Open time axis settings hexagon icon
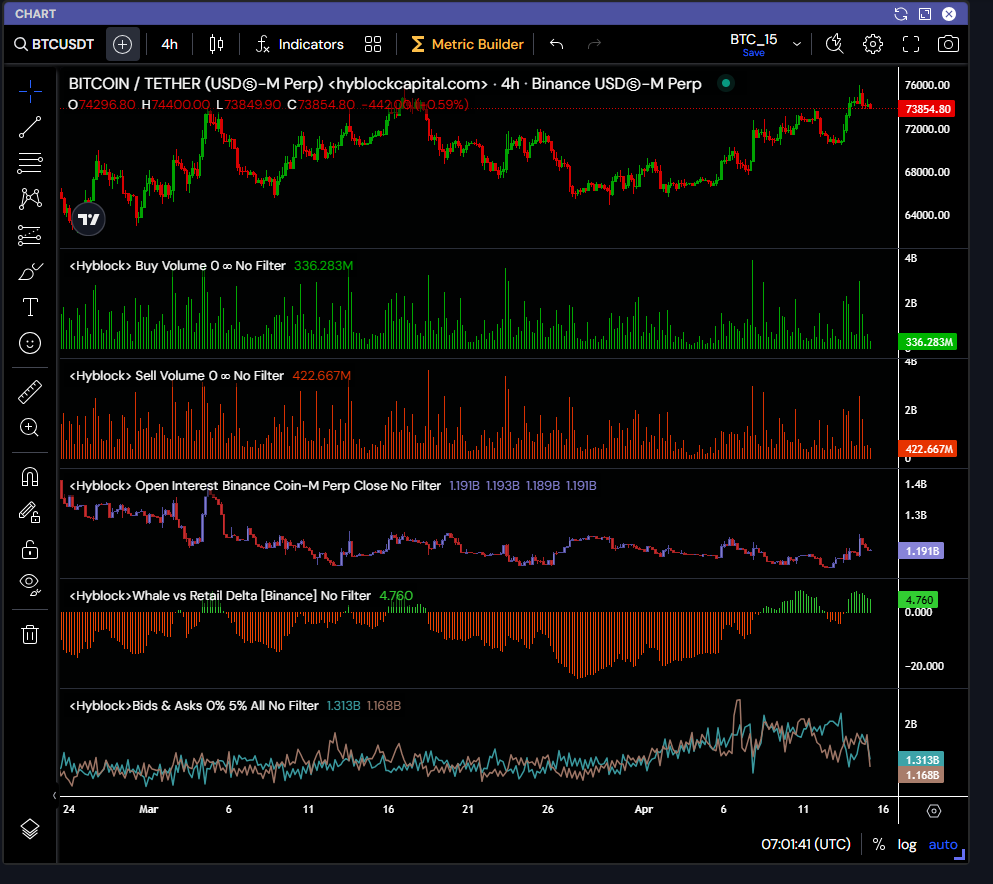The width and height of the screenshot is (993, 884). pyautogui.click(x=934, y=811)
